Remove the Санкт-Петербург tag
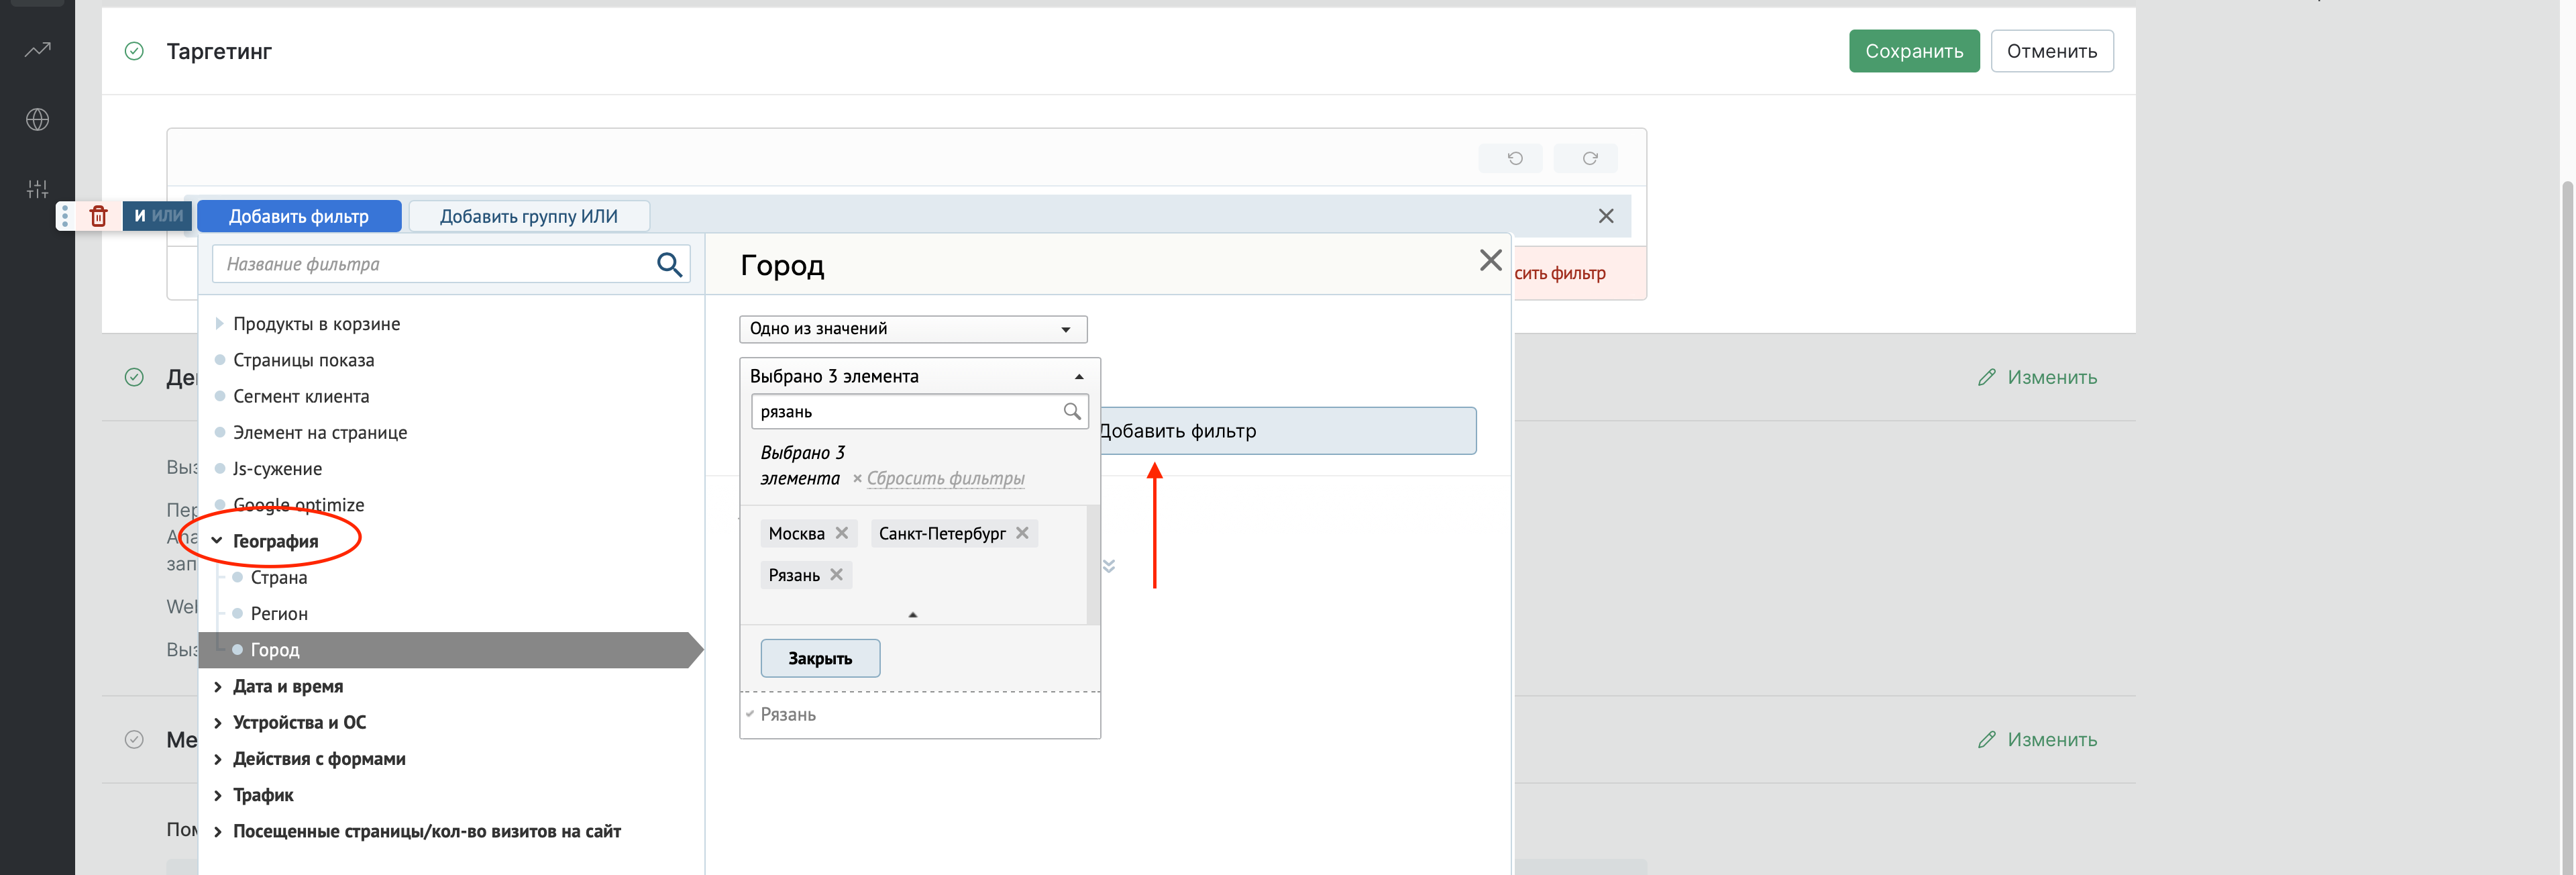This screenshot has height=875, width=2576. tap(1022, 533)
